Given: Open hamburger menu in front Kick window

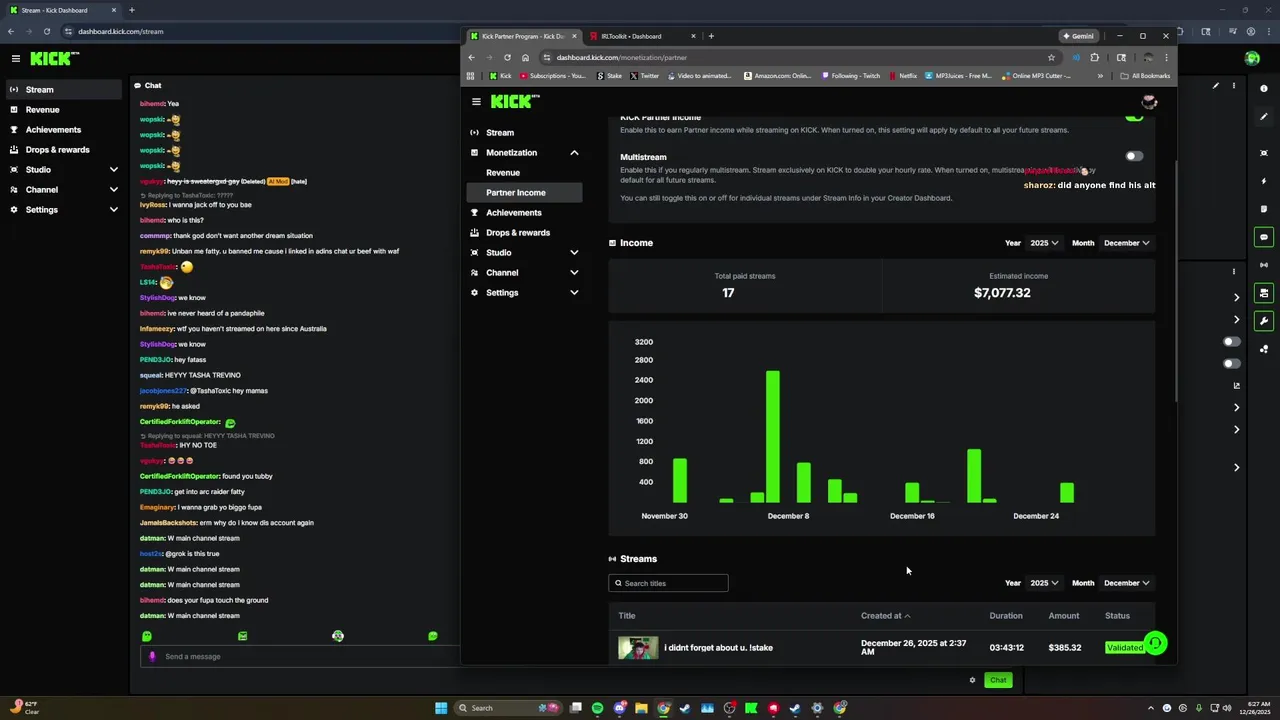Looking at the screenshot, I should [476, 101].
